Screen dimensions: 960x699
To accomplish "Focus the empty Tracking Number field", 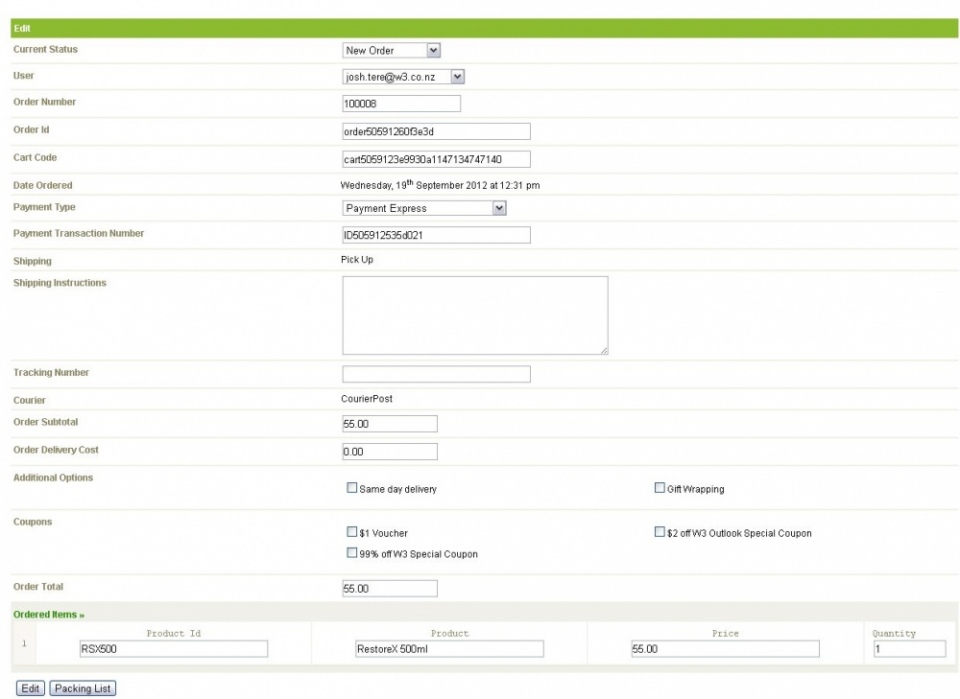I will 437,374.
